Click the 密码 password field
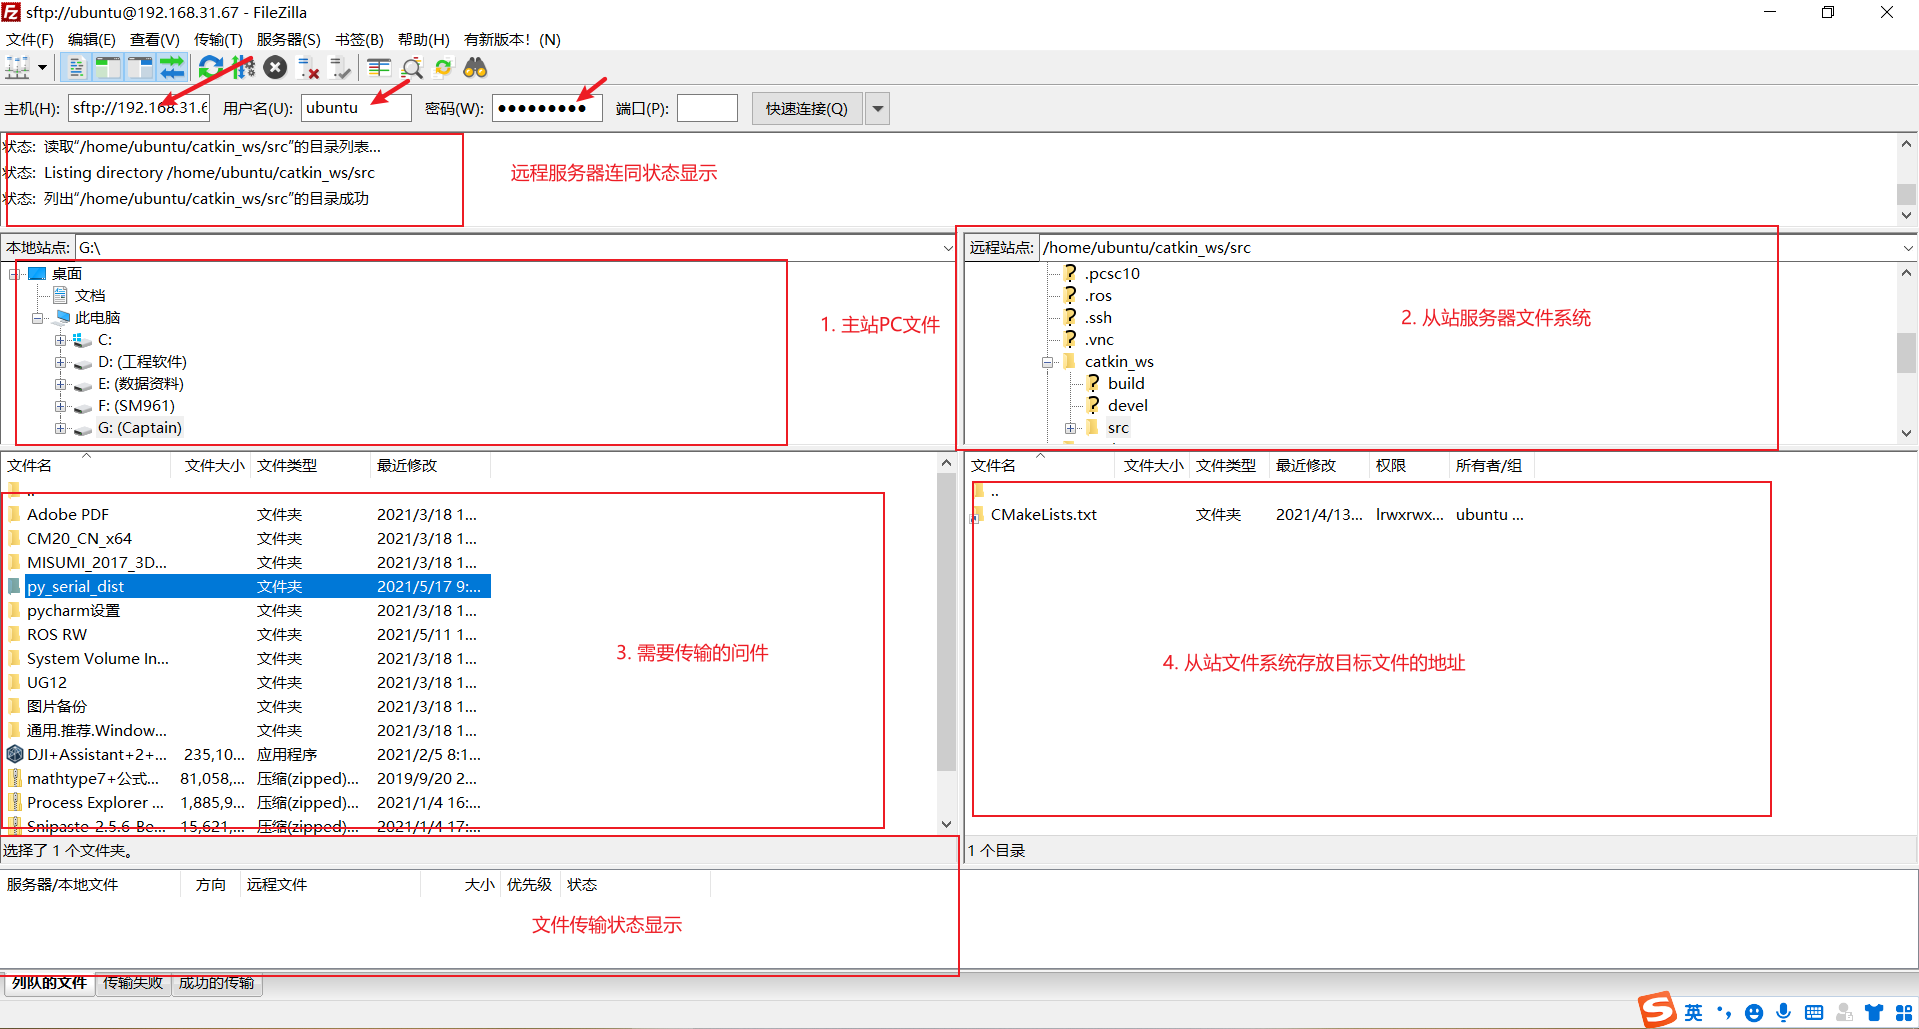This screenshot has width=1919, height=1029. (547, 108)
